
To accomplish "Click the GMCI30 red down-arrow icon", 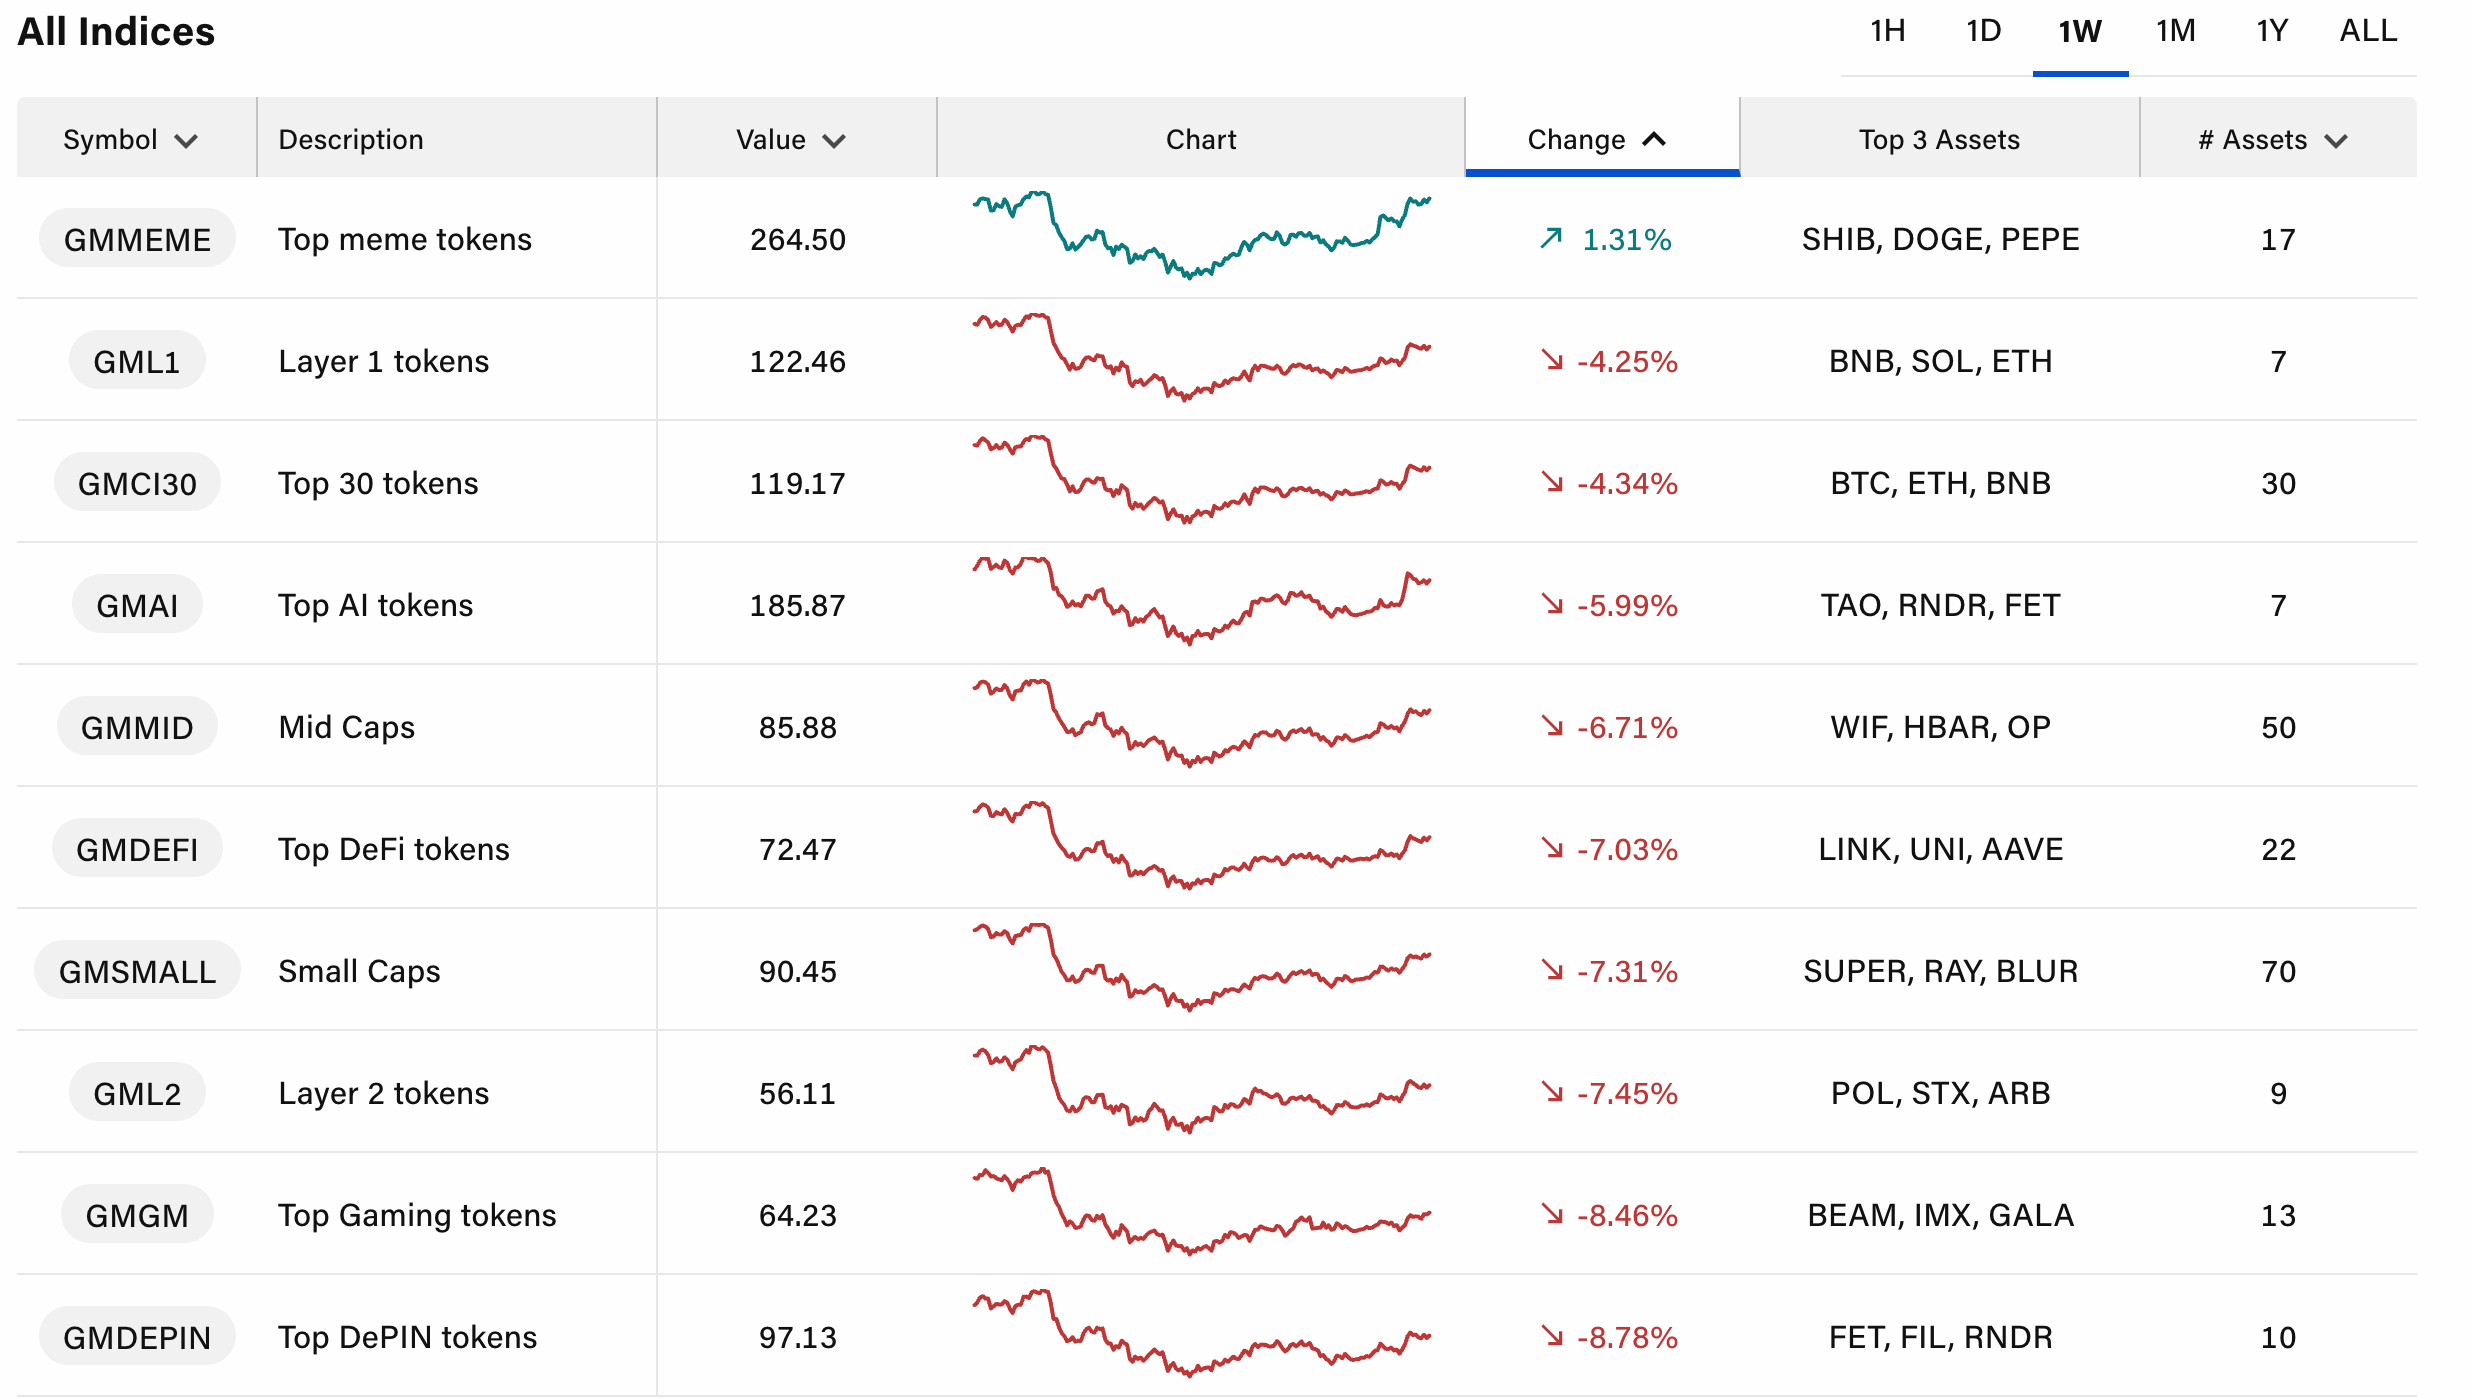I will [1551, 482].
